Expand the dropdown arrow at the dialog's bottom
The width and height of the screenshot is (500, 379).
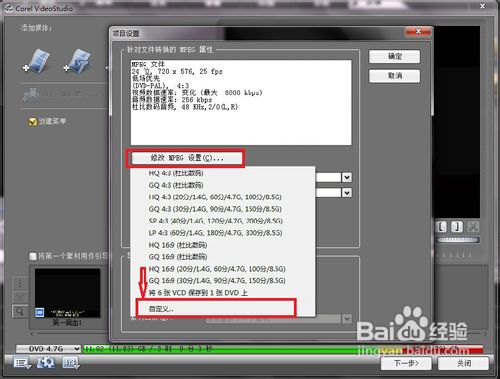click(x=347, y=319)
